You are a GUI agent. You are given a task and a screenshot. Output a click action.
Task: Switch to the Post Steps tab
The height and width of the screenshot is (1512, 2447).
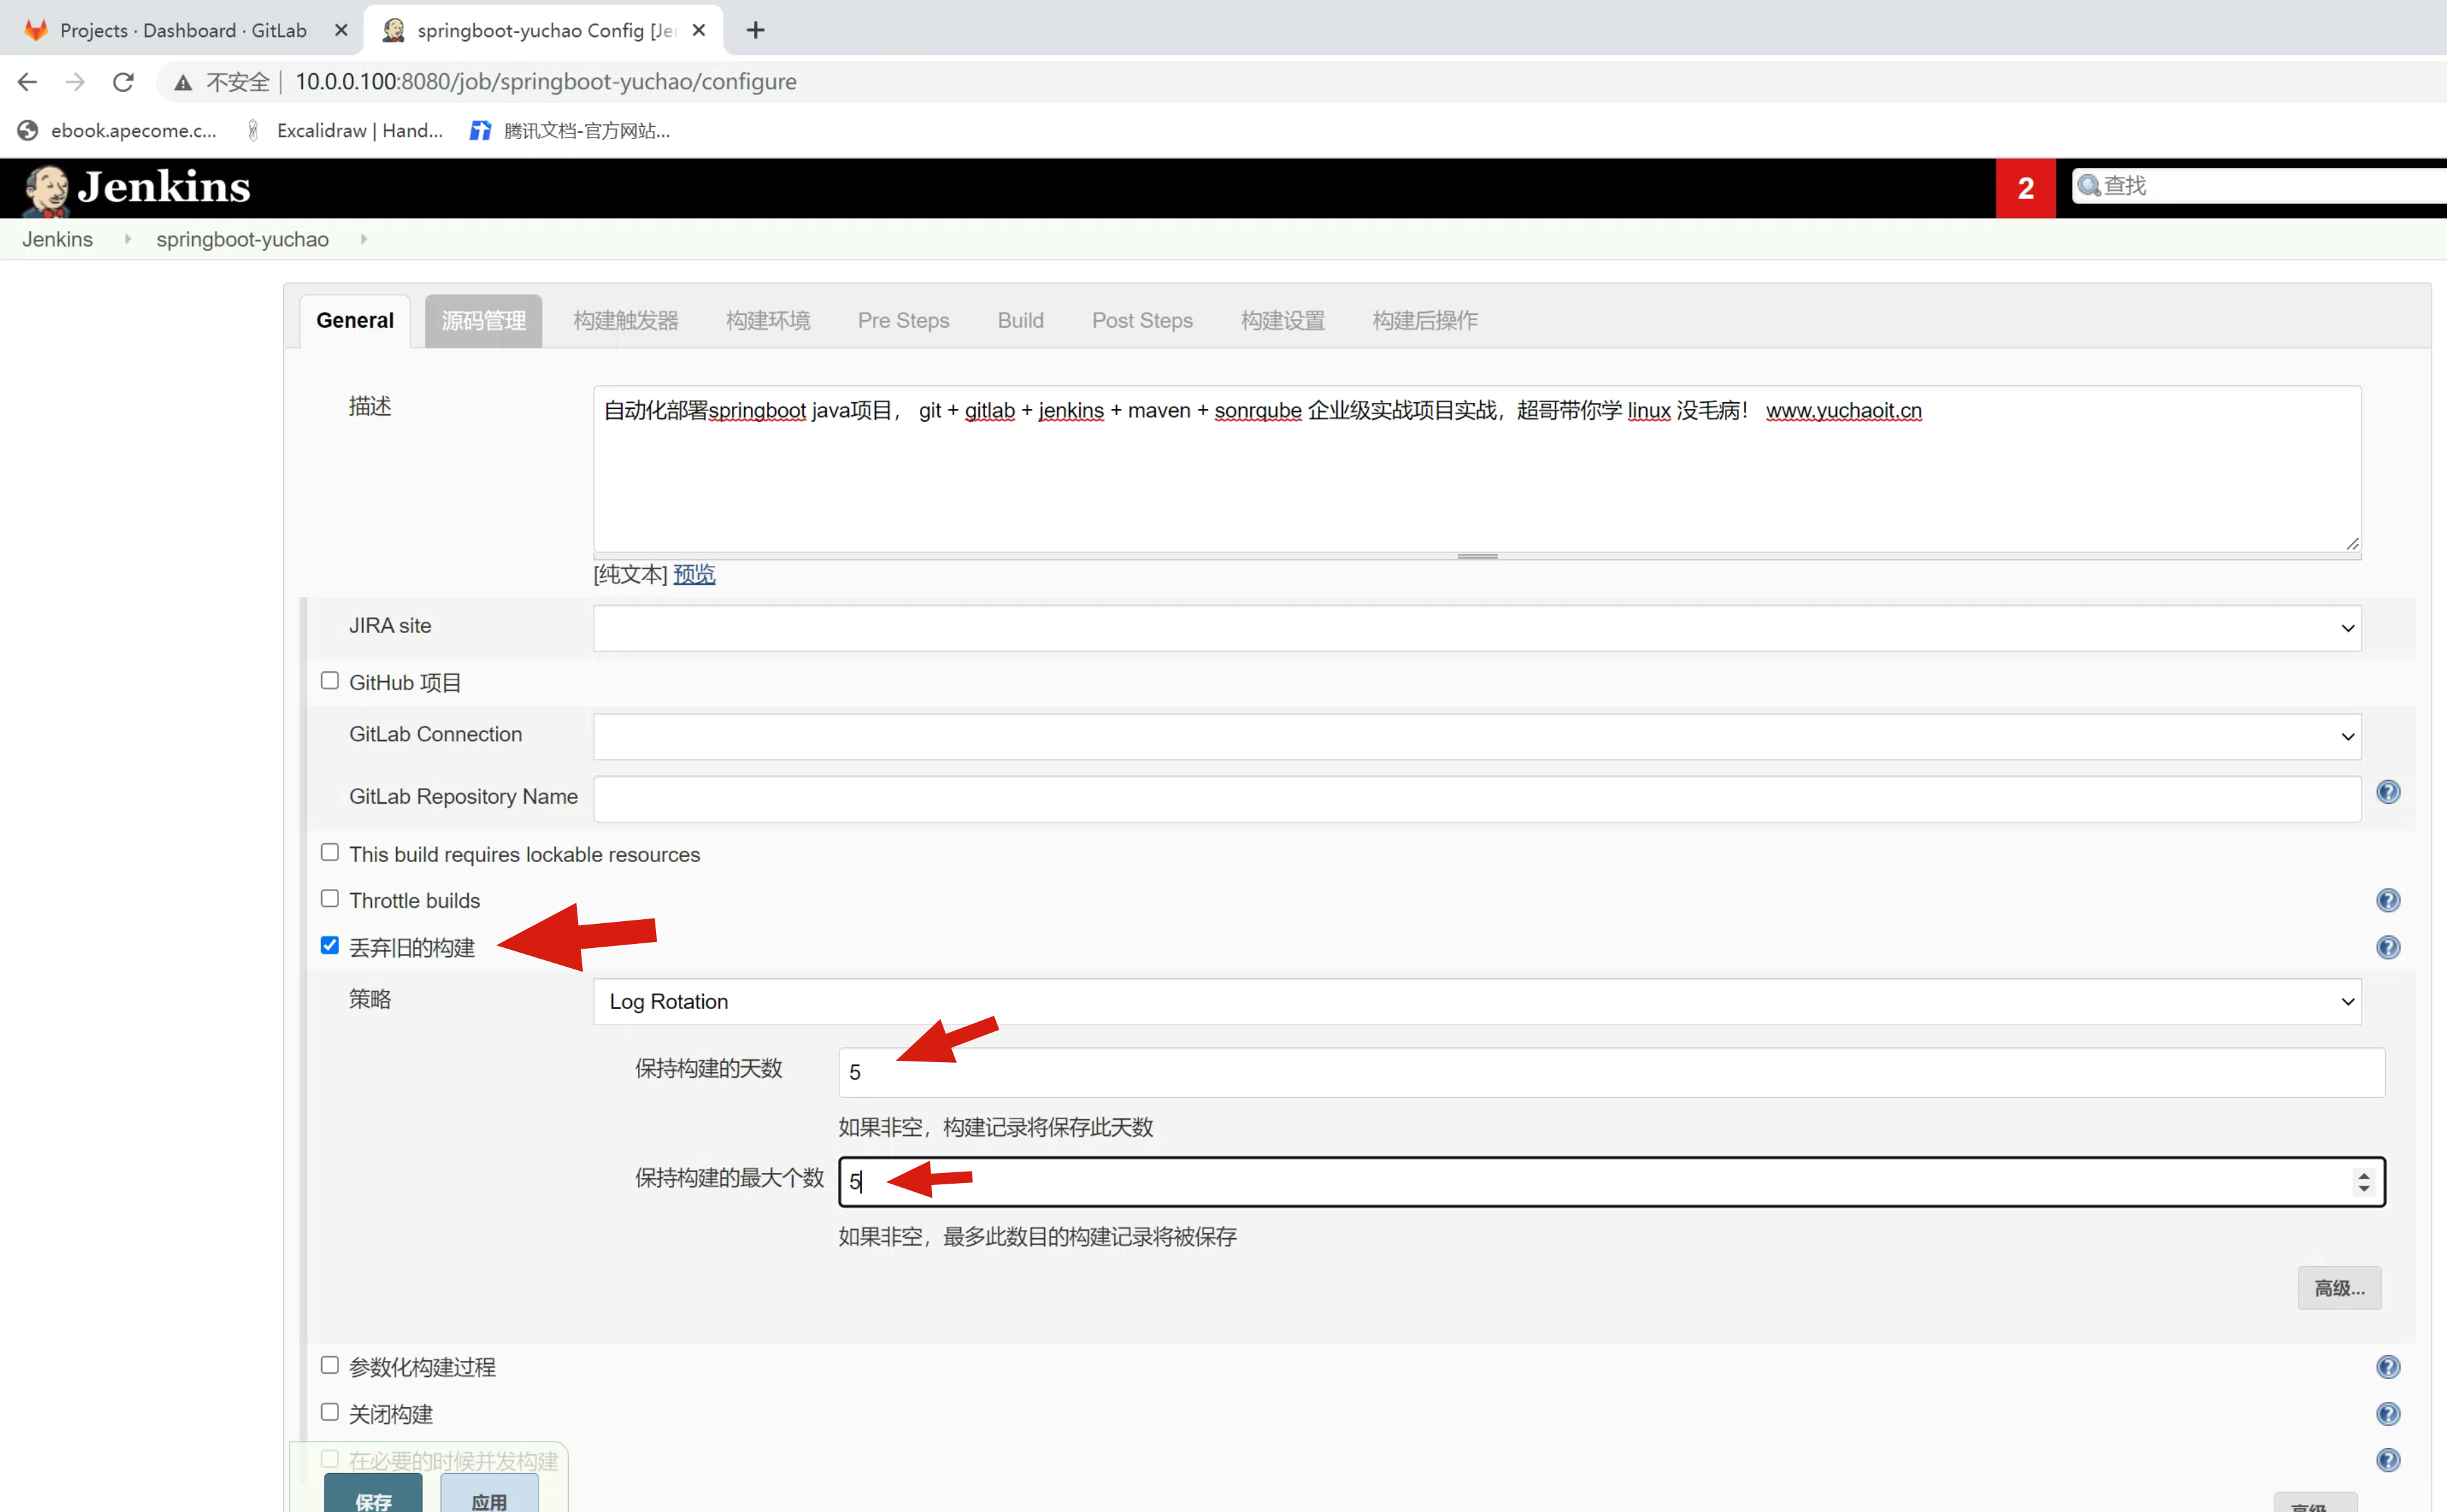(x=1142, y=321)
